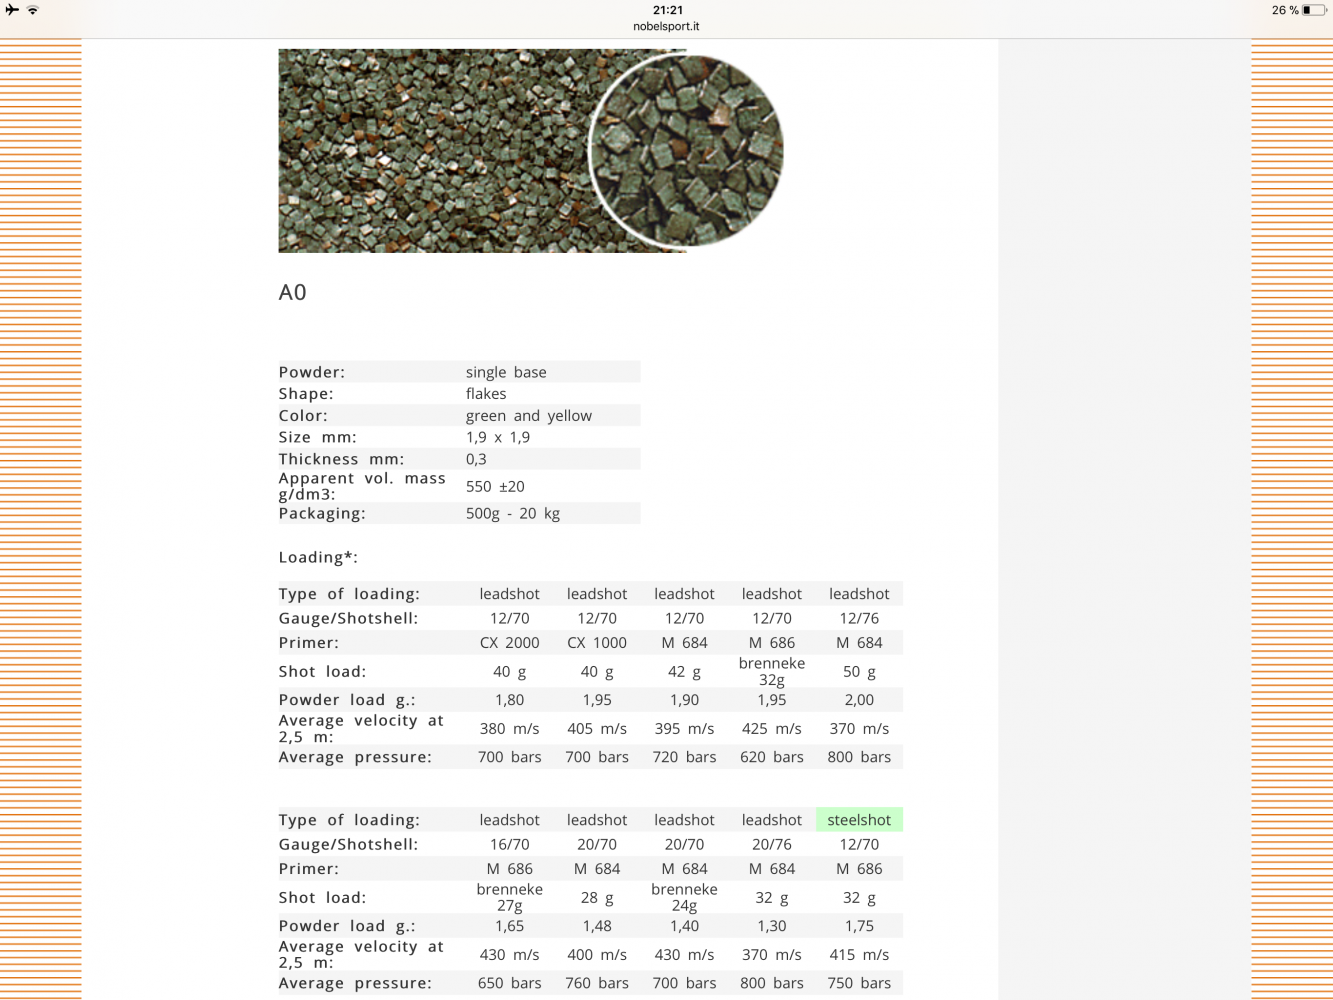Select the '500g - 20 kg' packaging value
The width and height of the screenshot is (1333, 1000).
513,513
